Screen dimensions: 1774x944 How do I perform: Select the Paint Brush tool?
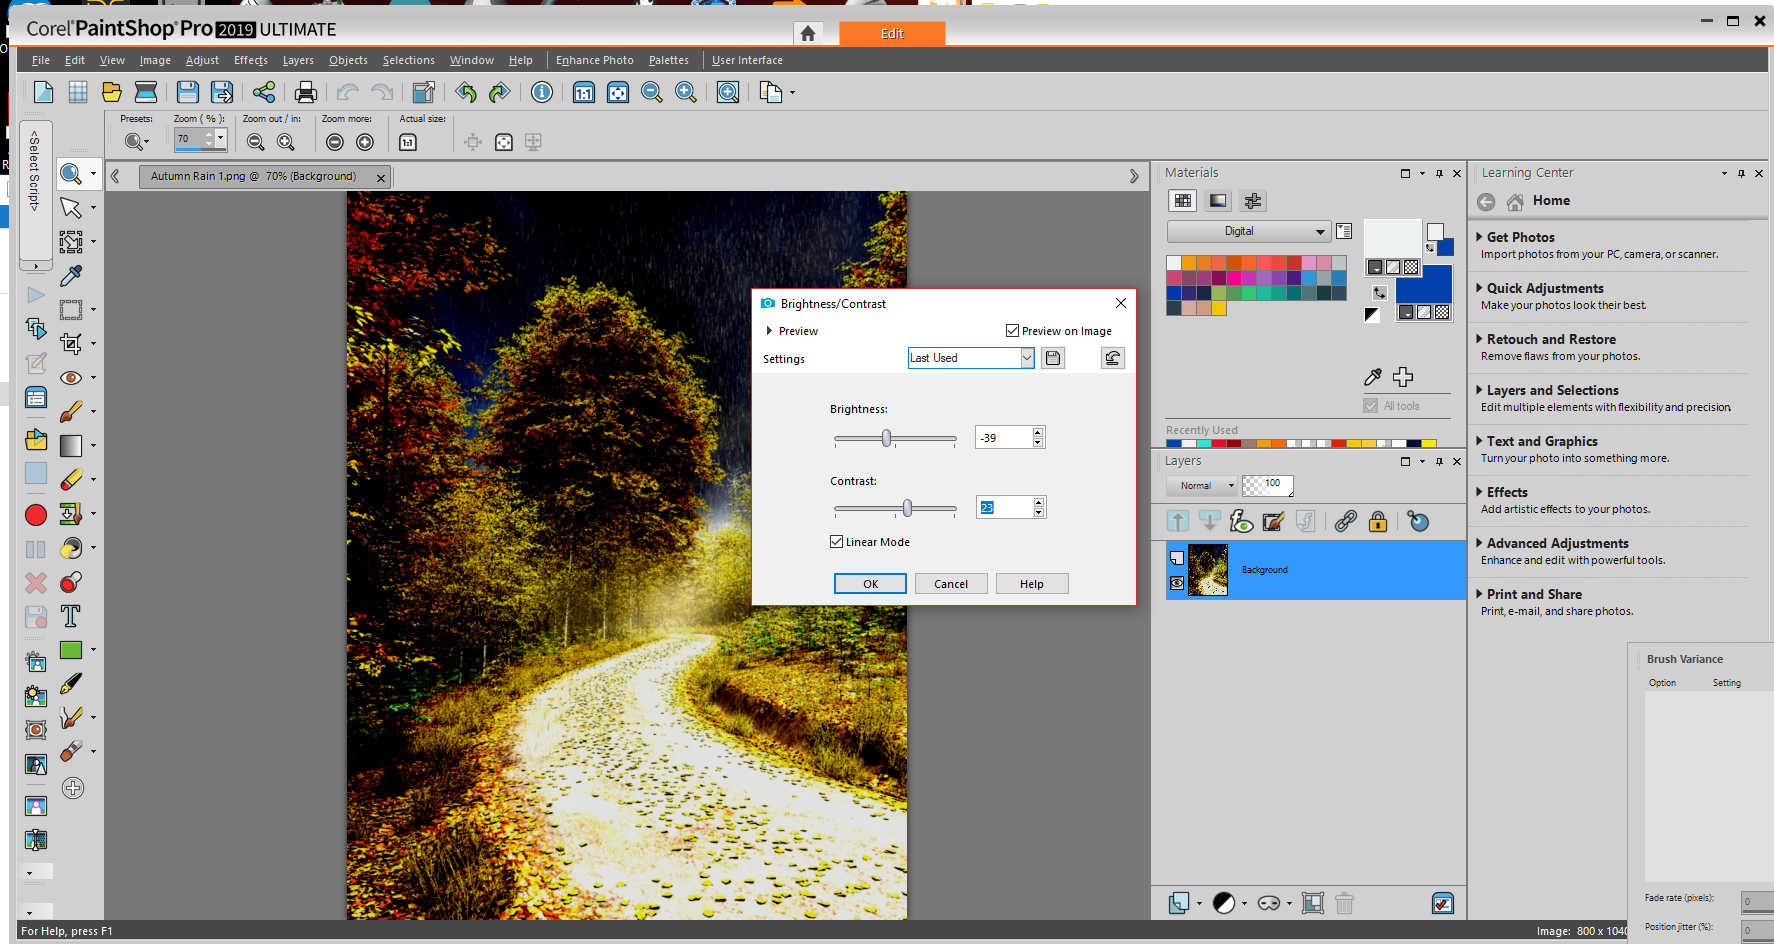click(x=71, y=412)
